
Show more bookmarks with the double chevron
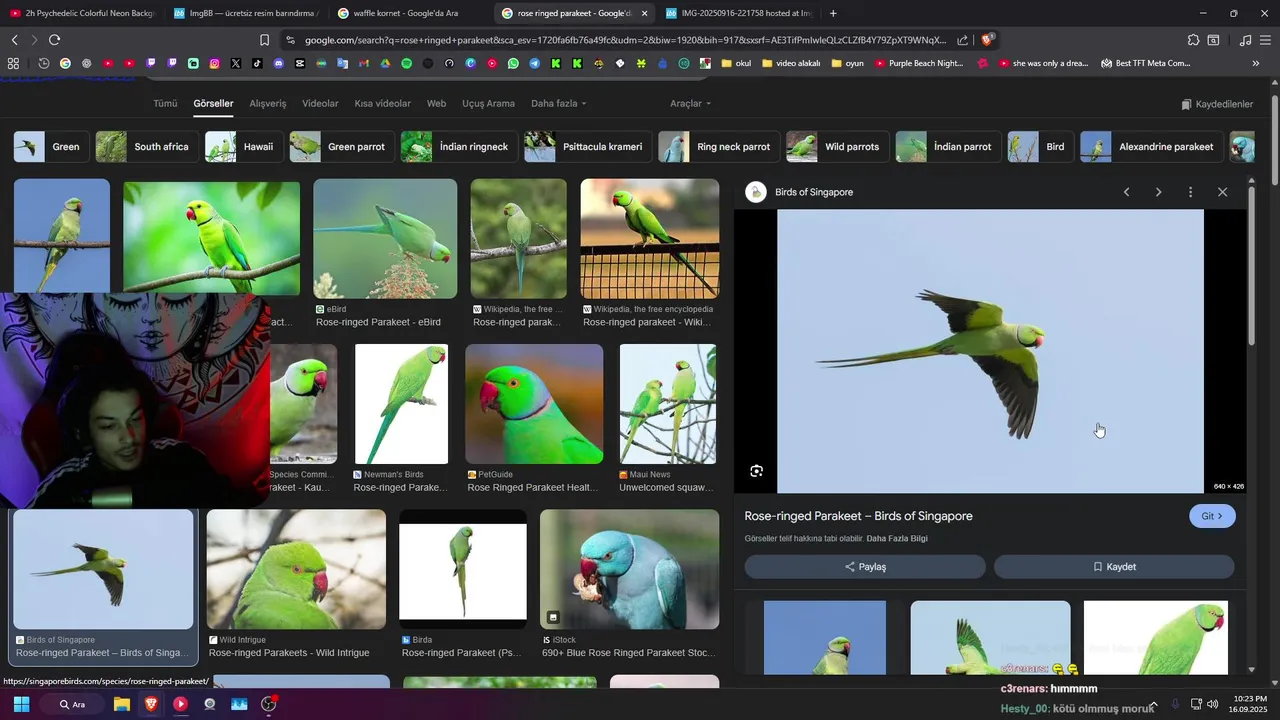point(1256,63)
